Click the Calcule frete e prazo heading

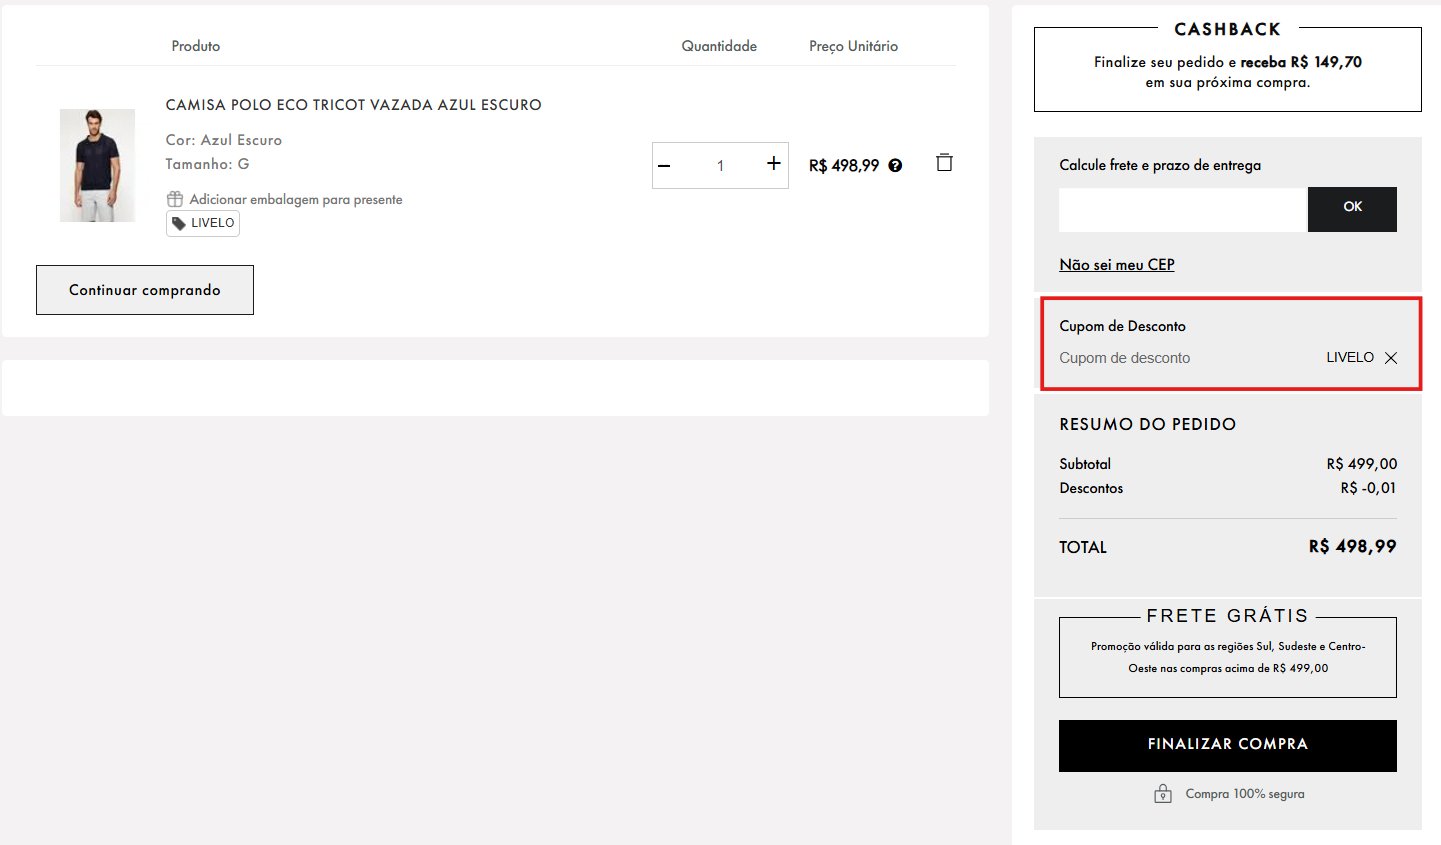coord(1160,165)
